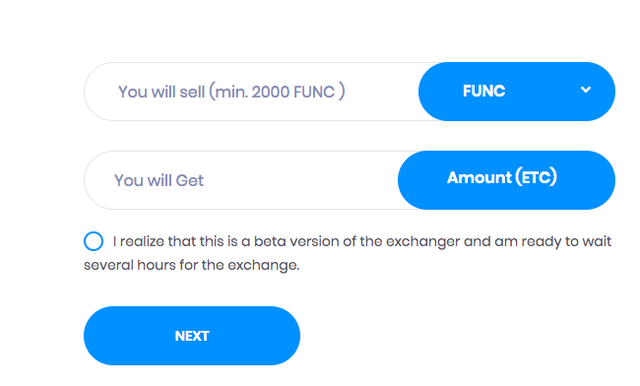Select the 'min. 2000 FUNC' placeholder field
The image size is (640, 386).
(251, 91)
